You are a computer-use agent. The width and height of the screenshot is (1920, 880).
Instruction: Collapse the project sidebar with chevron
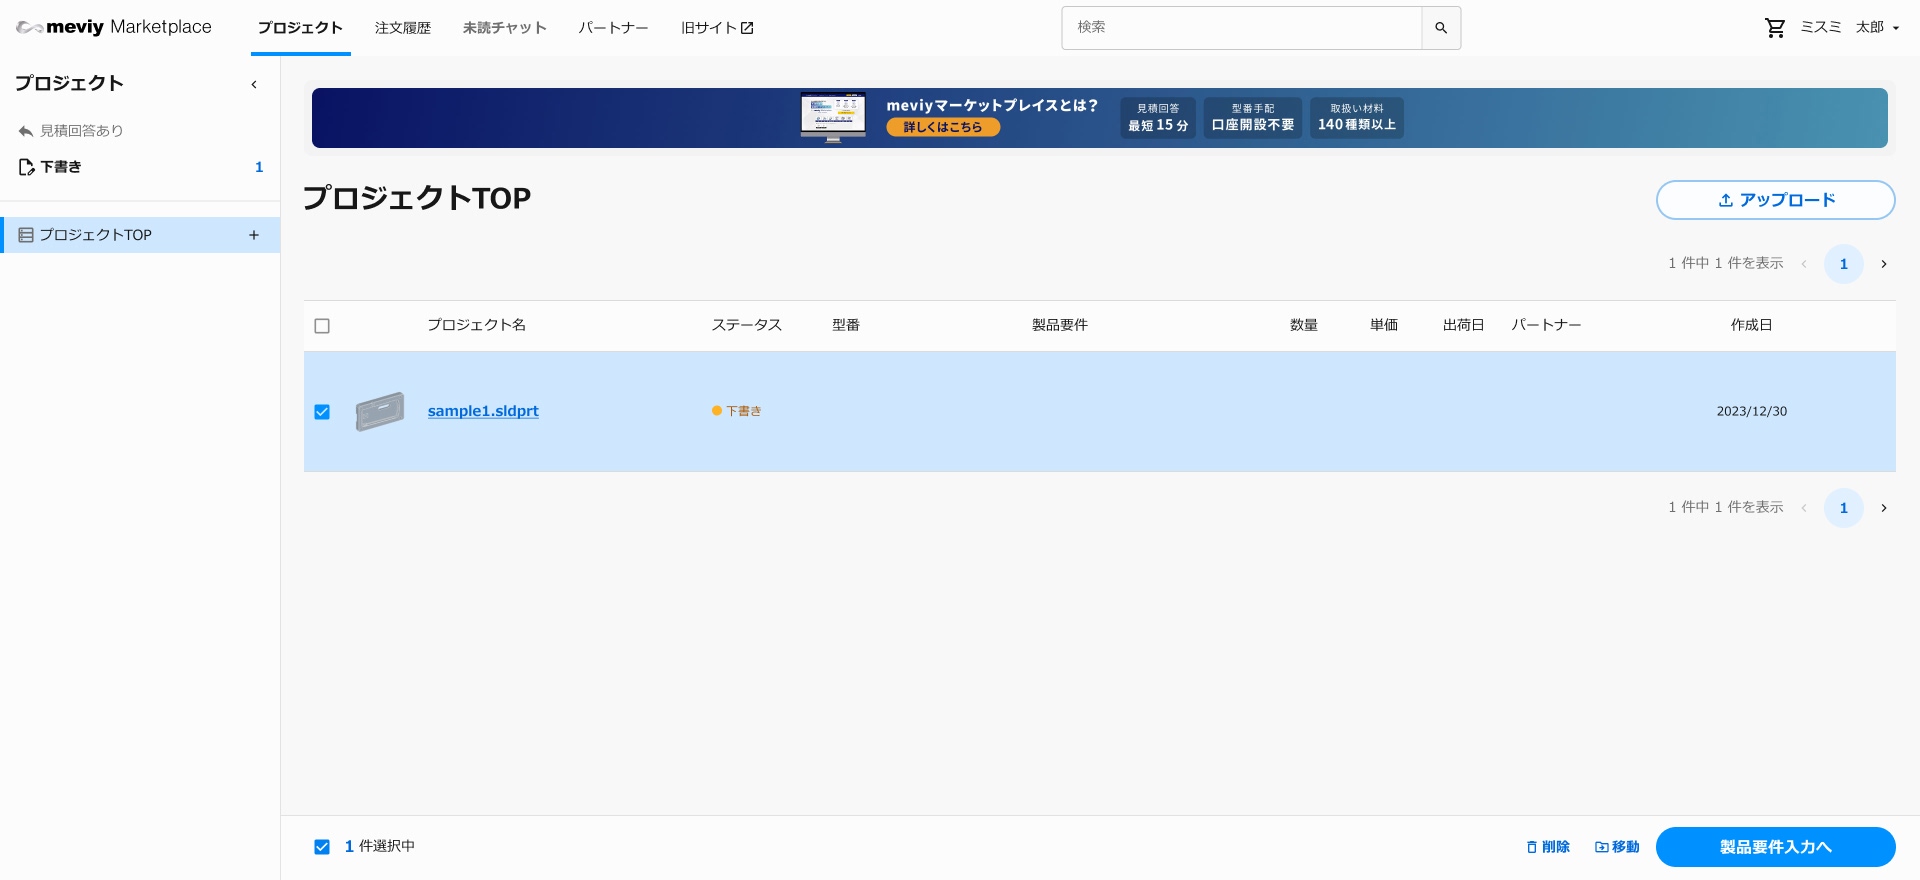point(254,84)
